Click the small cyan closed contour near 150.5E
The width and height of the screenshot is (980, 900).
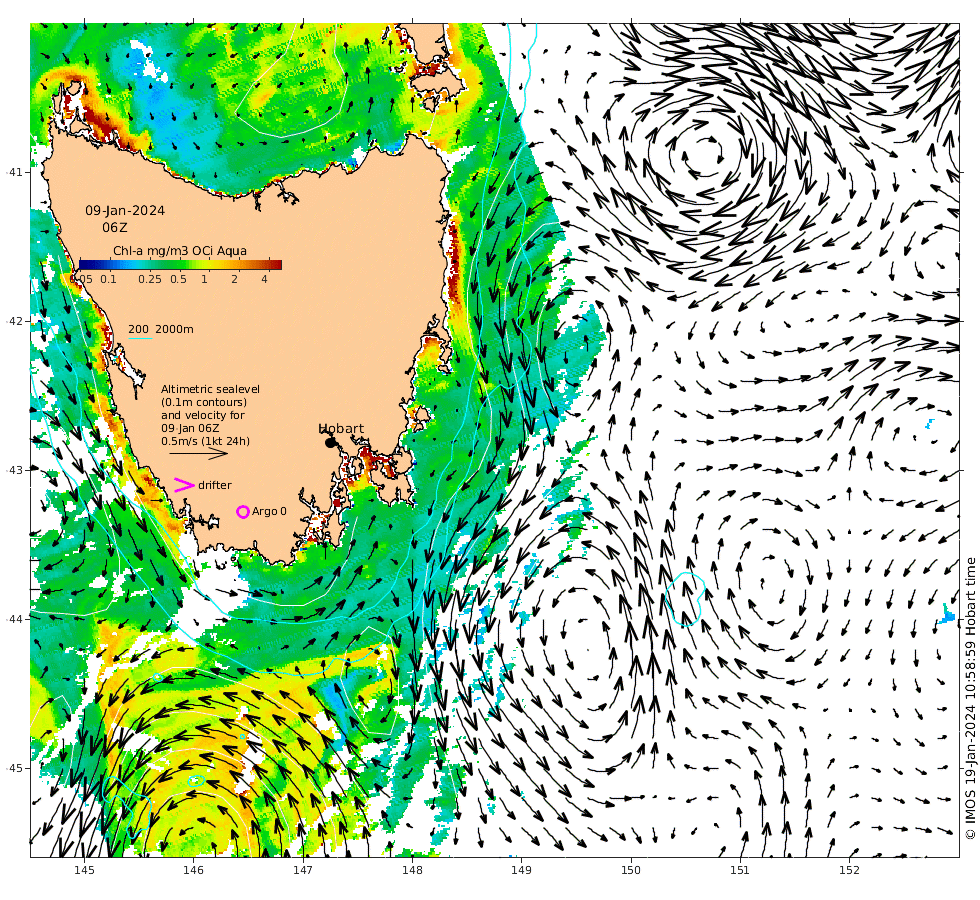point(685,599)
